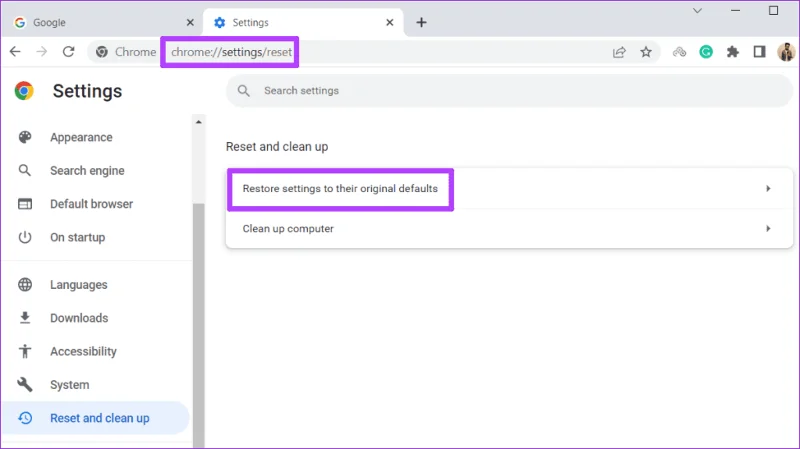The width and height of the screenshot is (800, 449).
Task: Open a new tab with the plus button
Action: tap(421, 22)
